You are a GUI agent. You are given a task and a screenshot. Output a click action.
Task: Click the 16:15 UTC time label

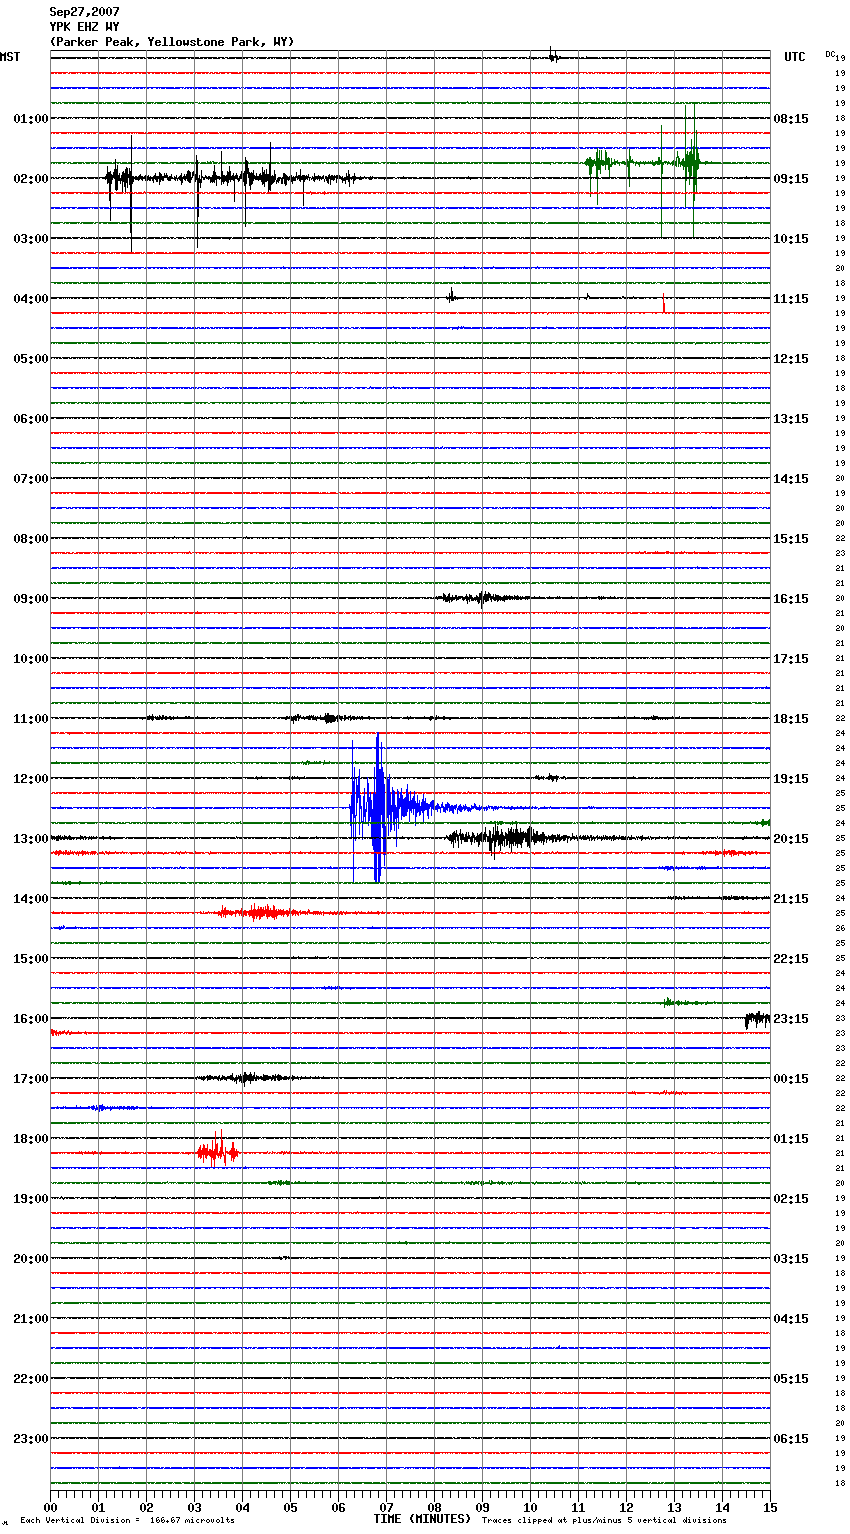coord(791,598)
